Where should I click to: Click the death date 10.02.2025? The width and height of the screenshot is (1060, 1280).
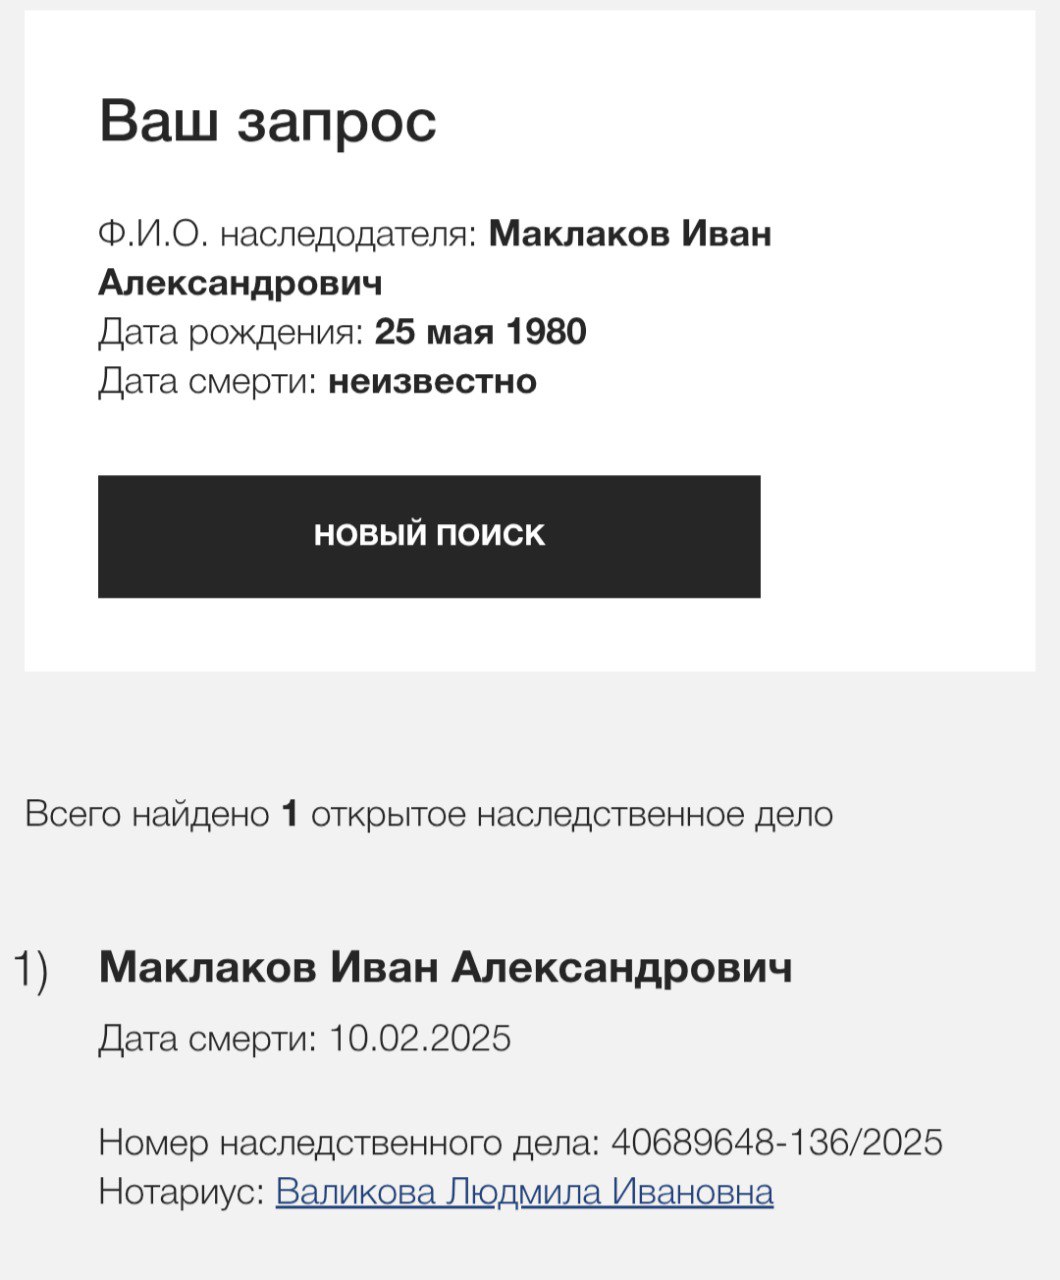coord(420,1038)
